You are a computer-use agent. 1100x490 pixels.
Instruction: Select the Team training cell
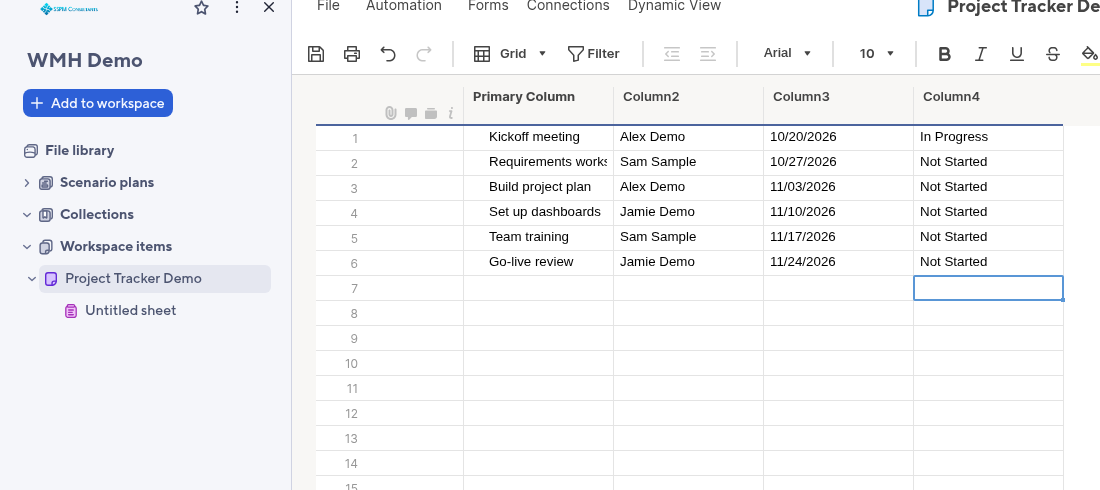[539, 237]
